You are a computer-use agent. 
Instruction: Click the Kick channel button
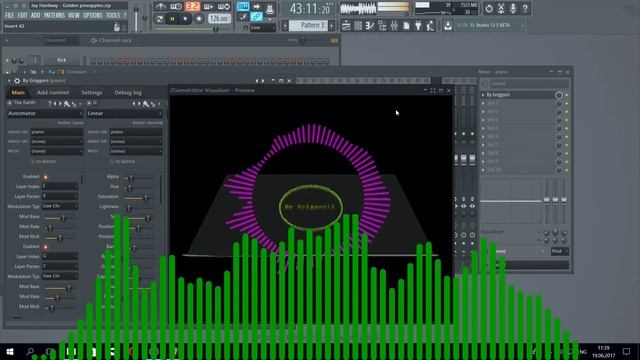pos(62,60)
